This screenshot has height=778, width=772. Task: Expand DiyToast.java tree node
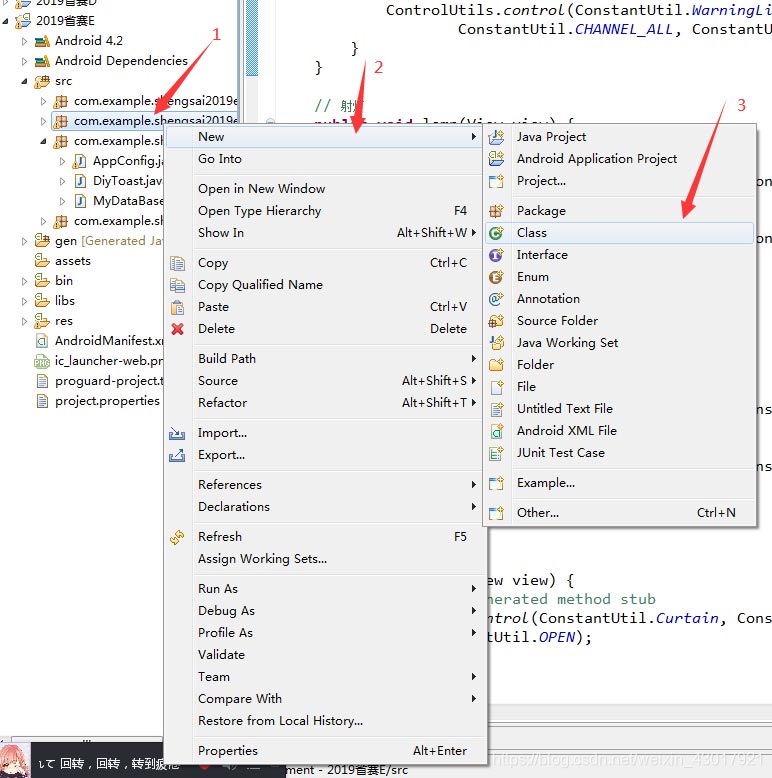pyautogui.click(x=62, y=182)
